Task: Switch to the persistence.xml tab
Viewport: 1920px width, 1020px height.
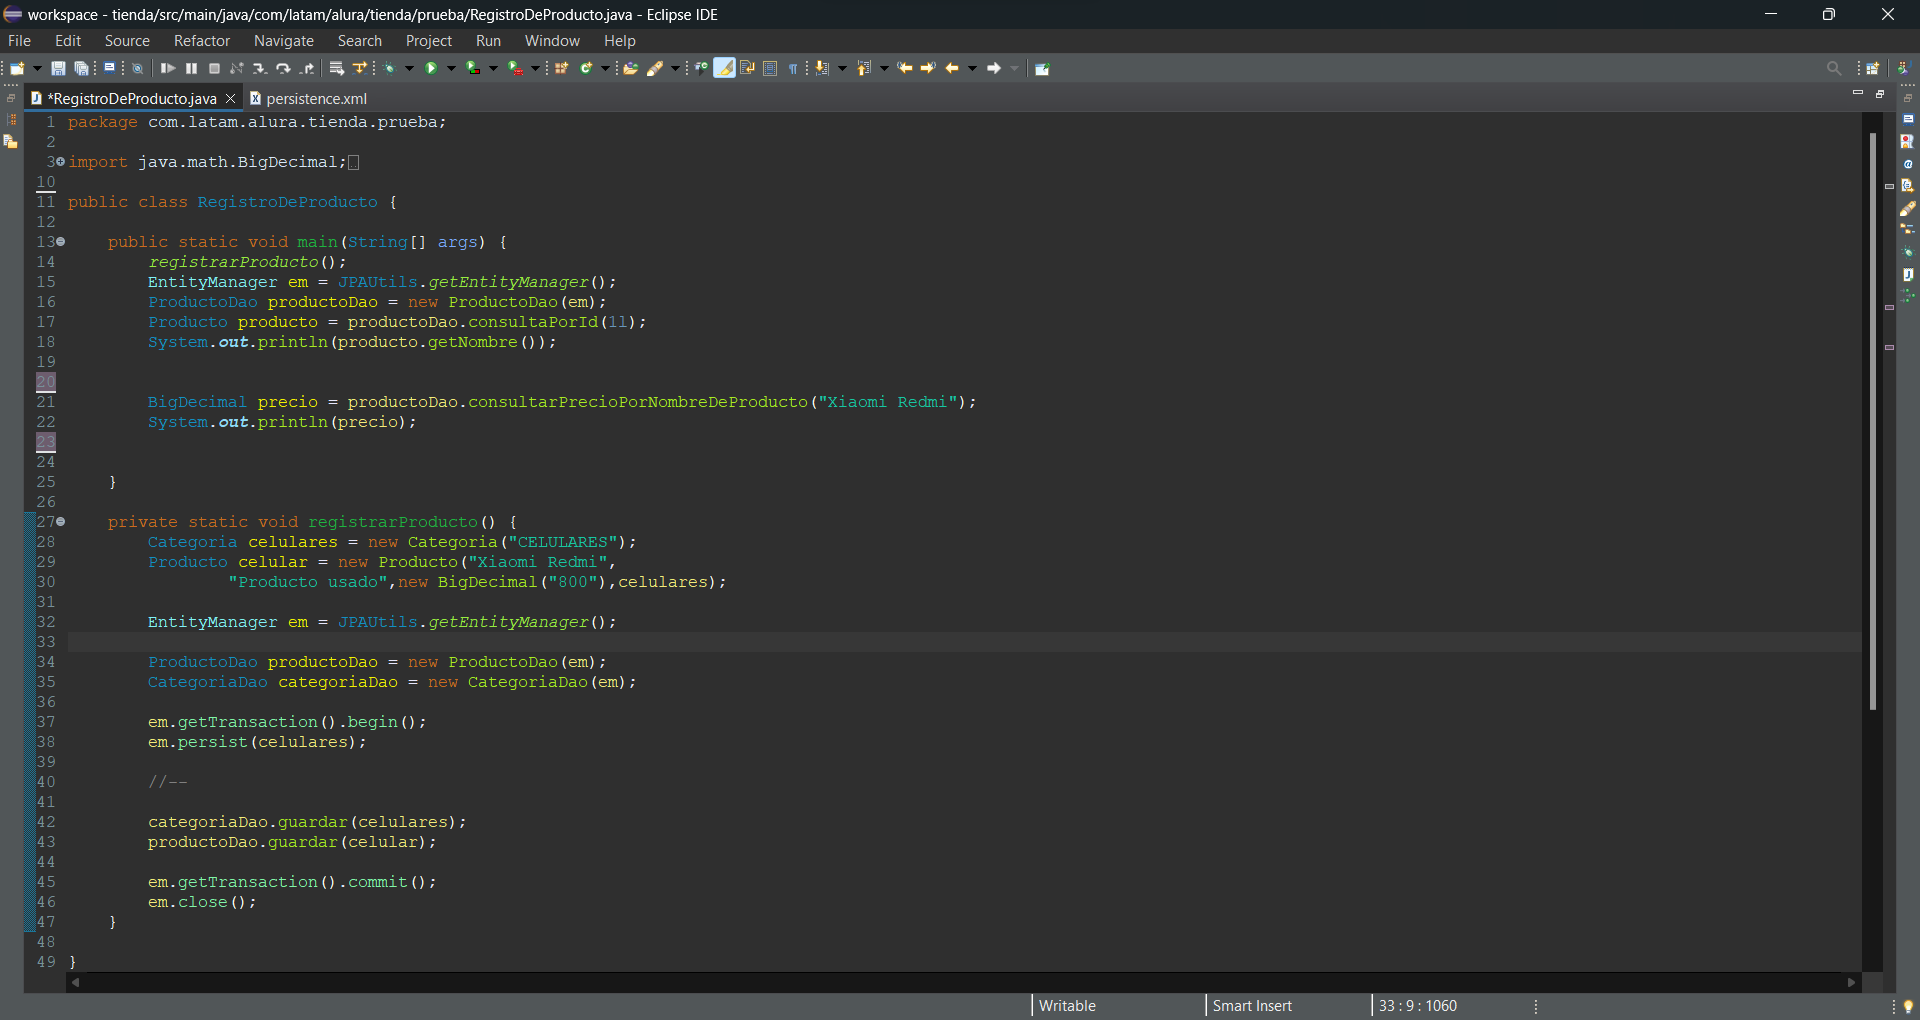Action: pyautogui.click(x=308, y=98)
